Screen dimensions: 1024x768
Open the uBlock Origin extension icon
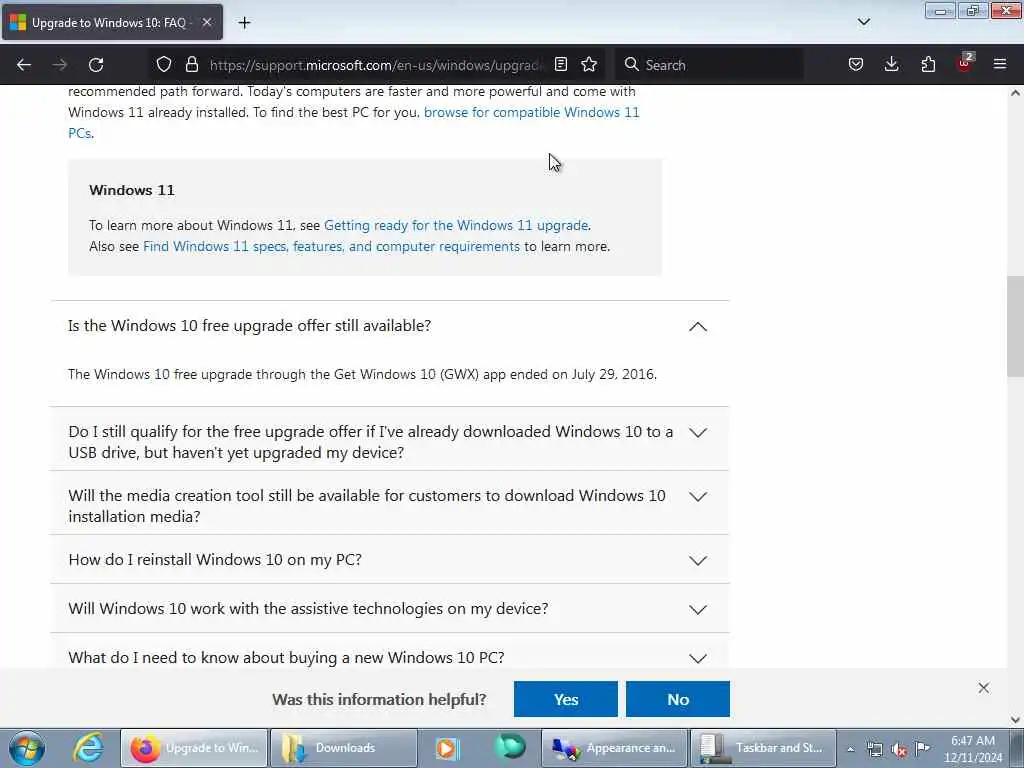tap(965, 63)
